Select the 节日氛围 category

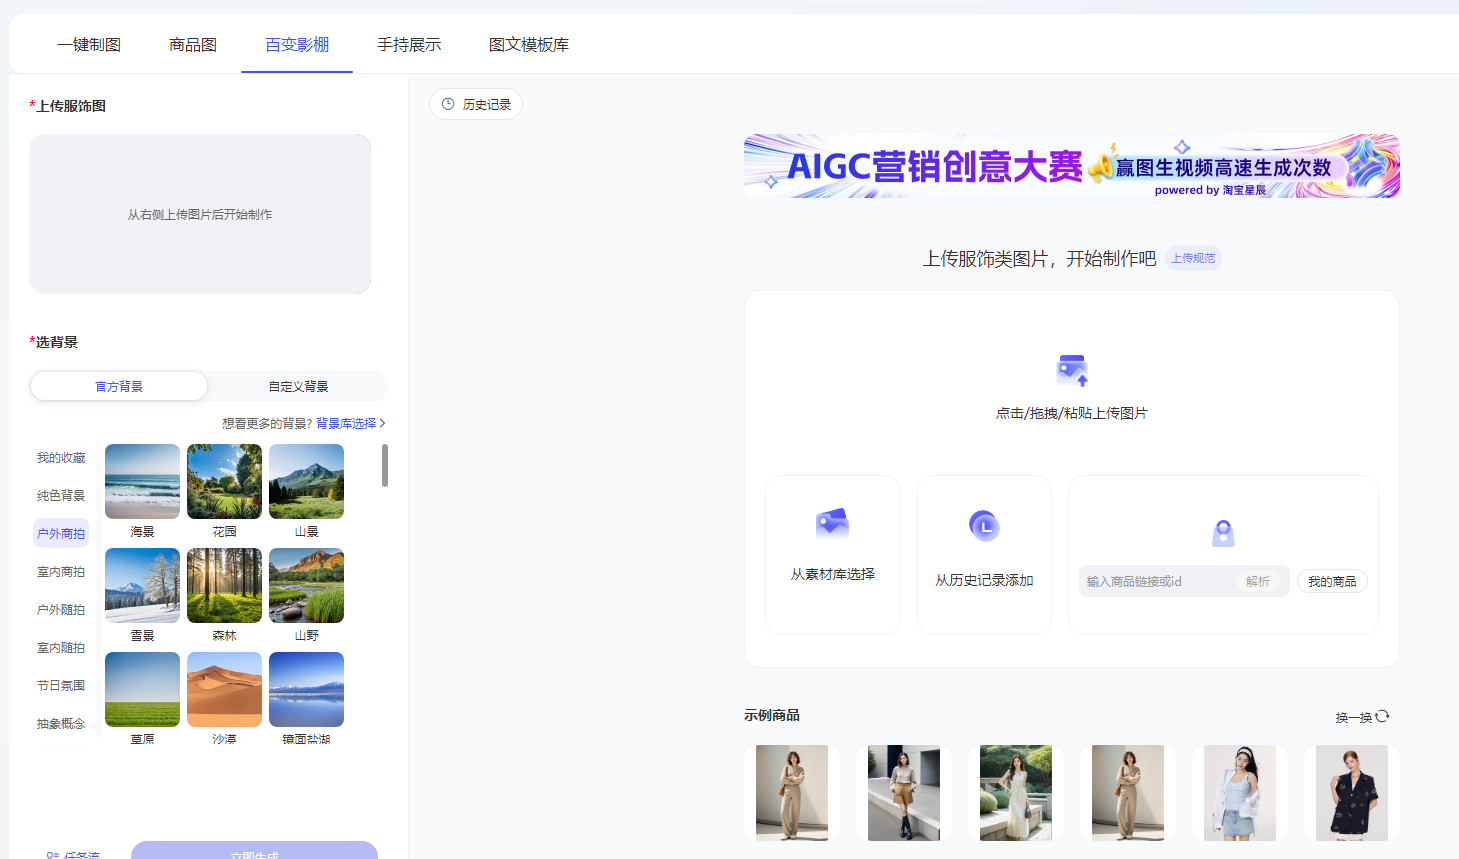[61, 686]
